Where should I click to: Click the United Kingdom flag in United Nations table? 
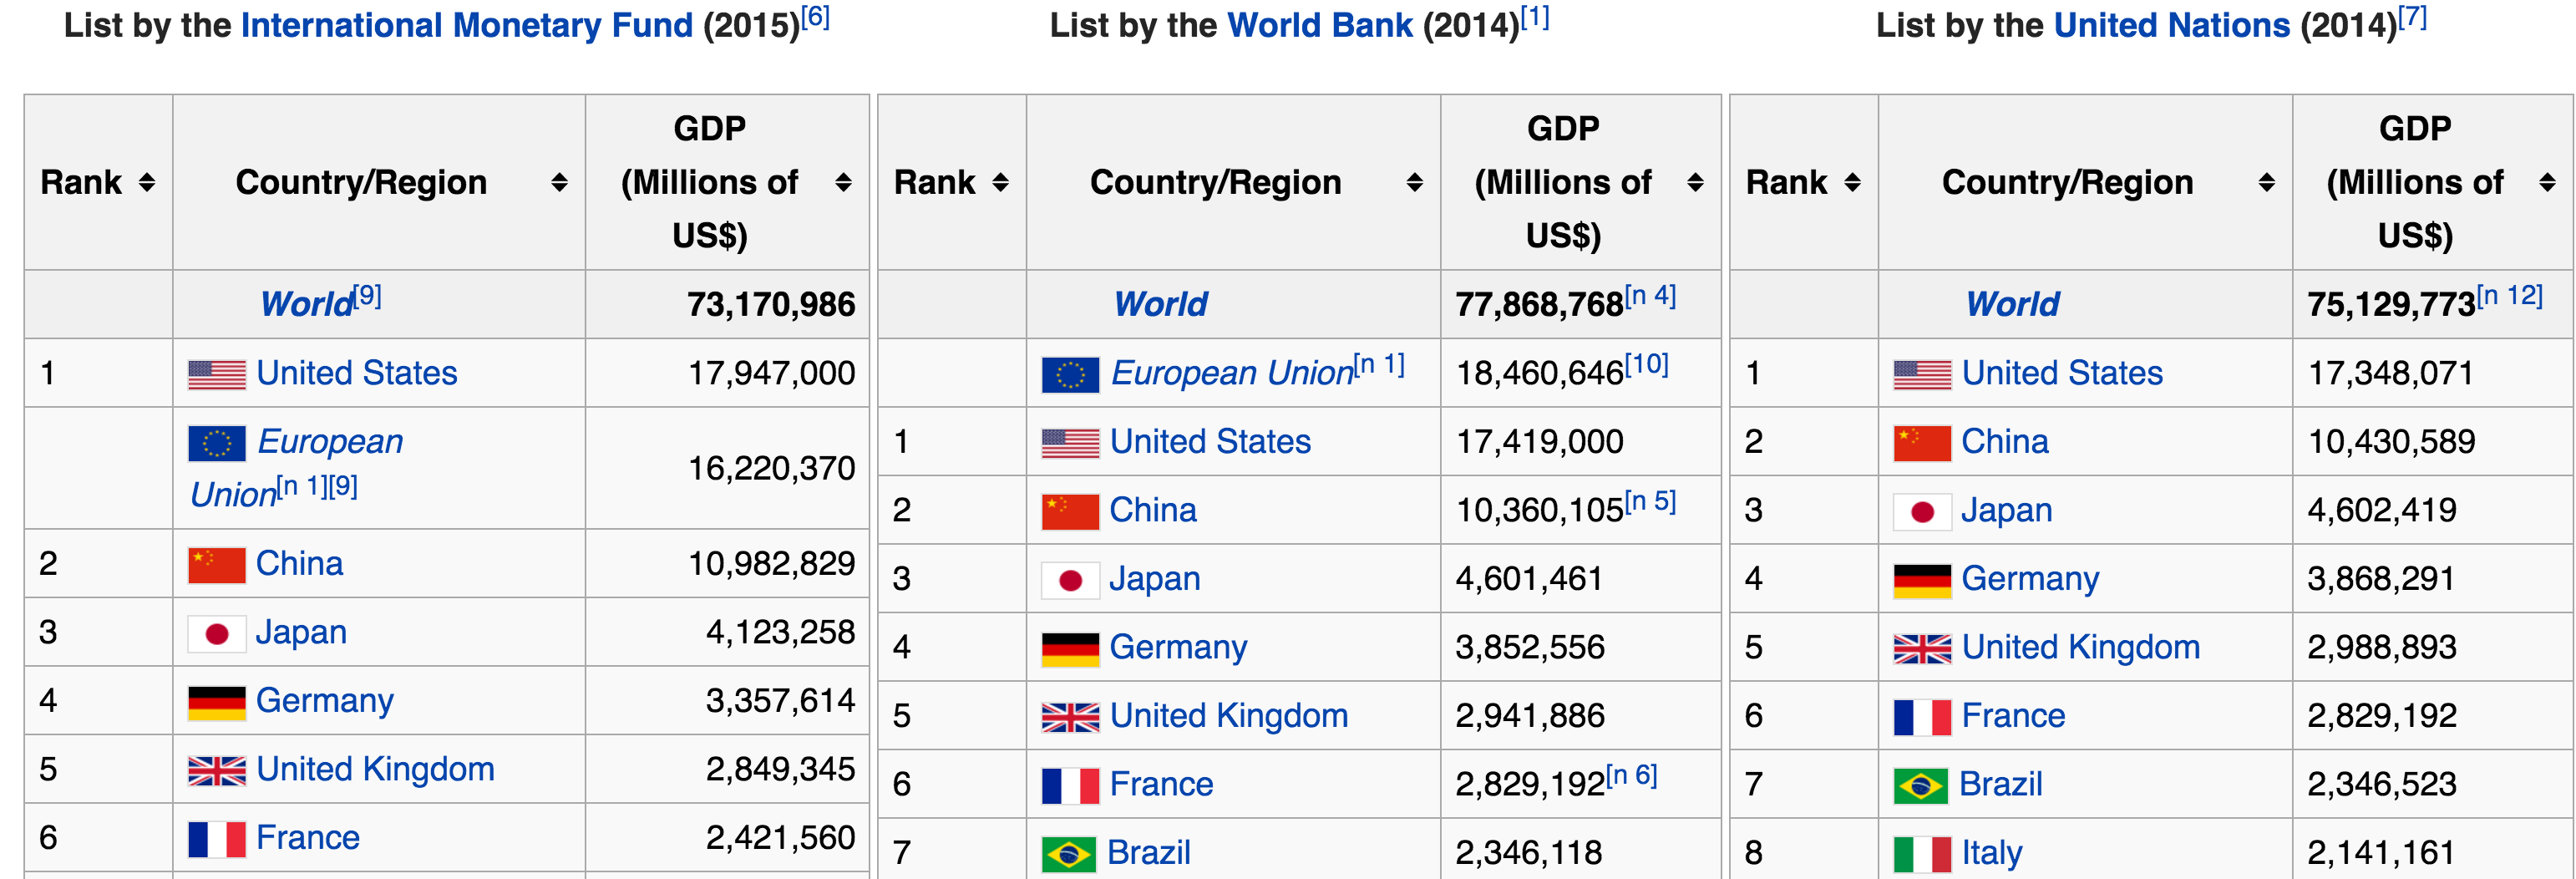tap(1921, 649)
